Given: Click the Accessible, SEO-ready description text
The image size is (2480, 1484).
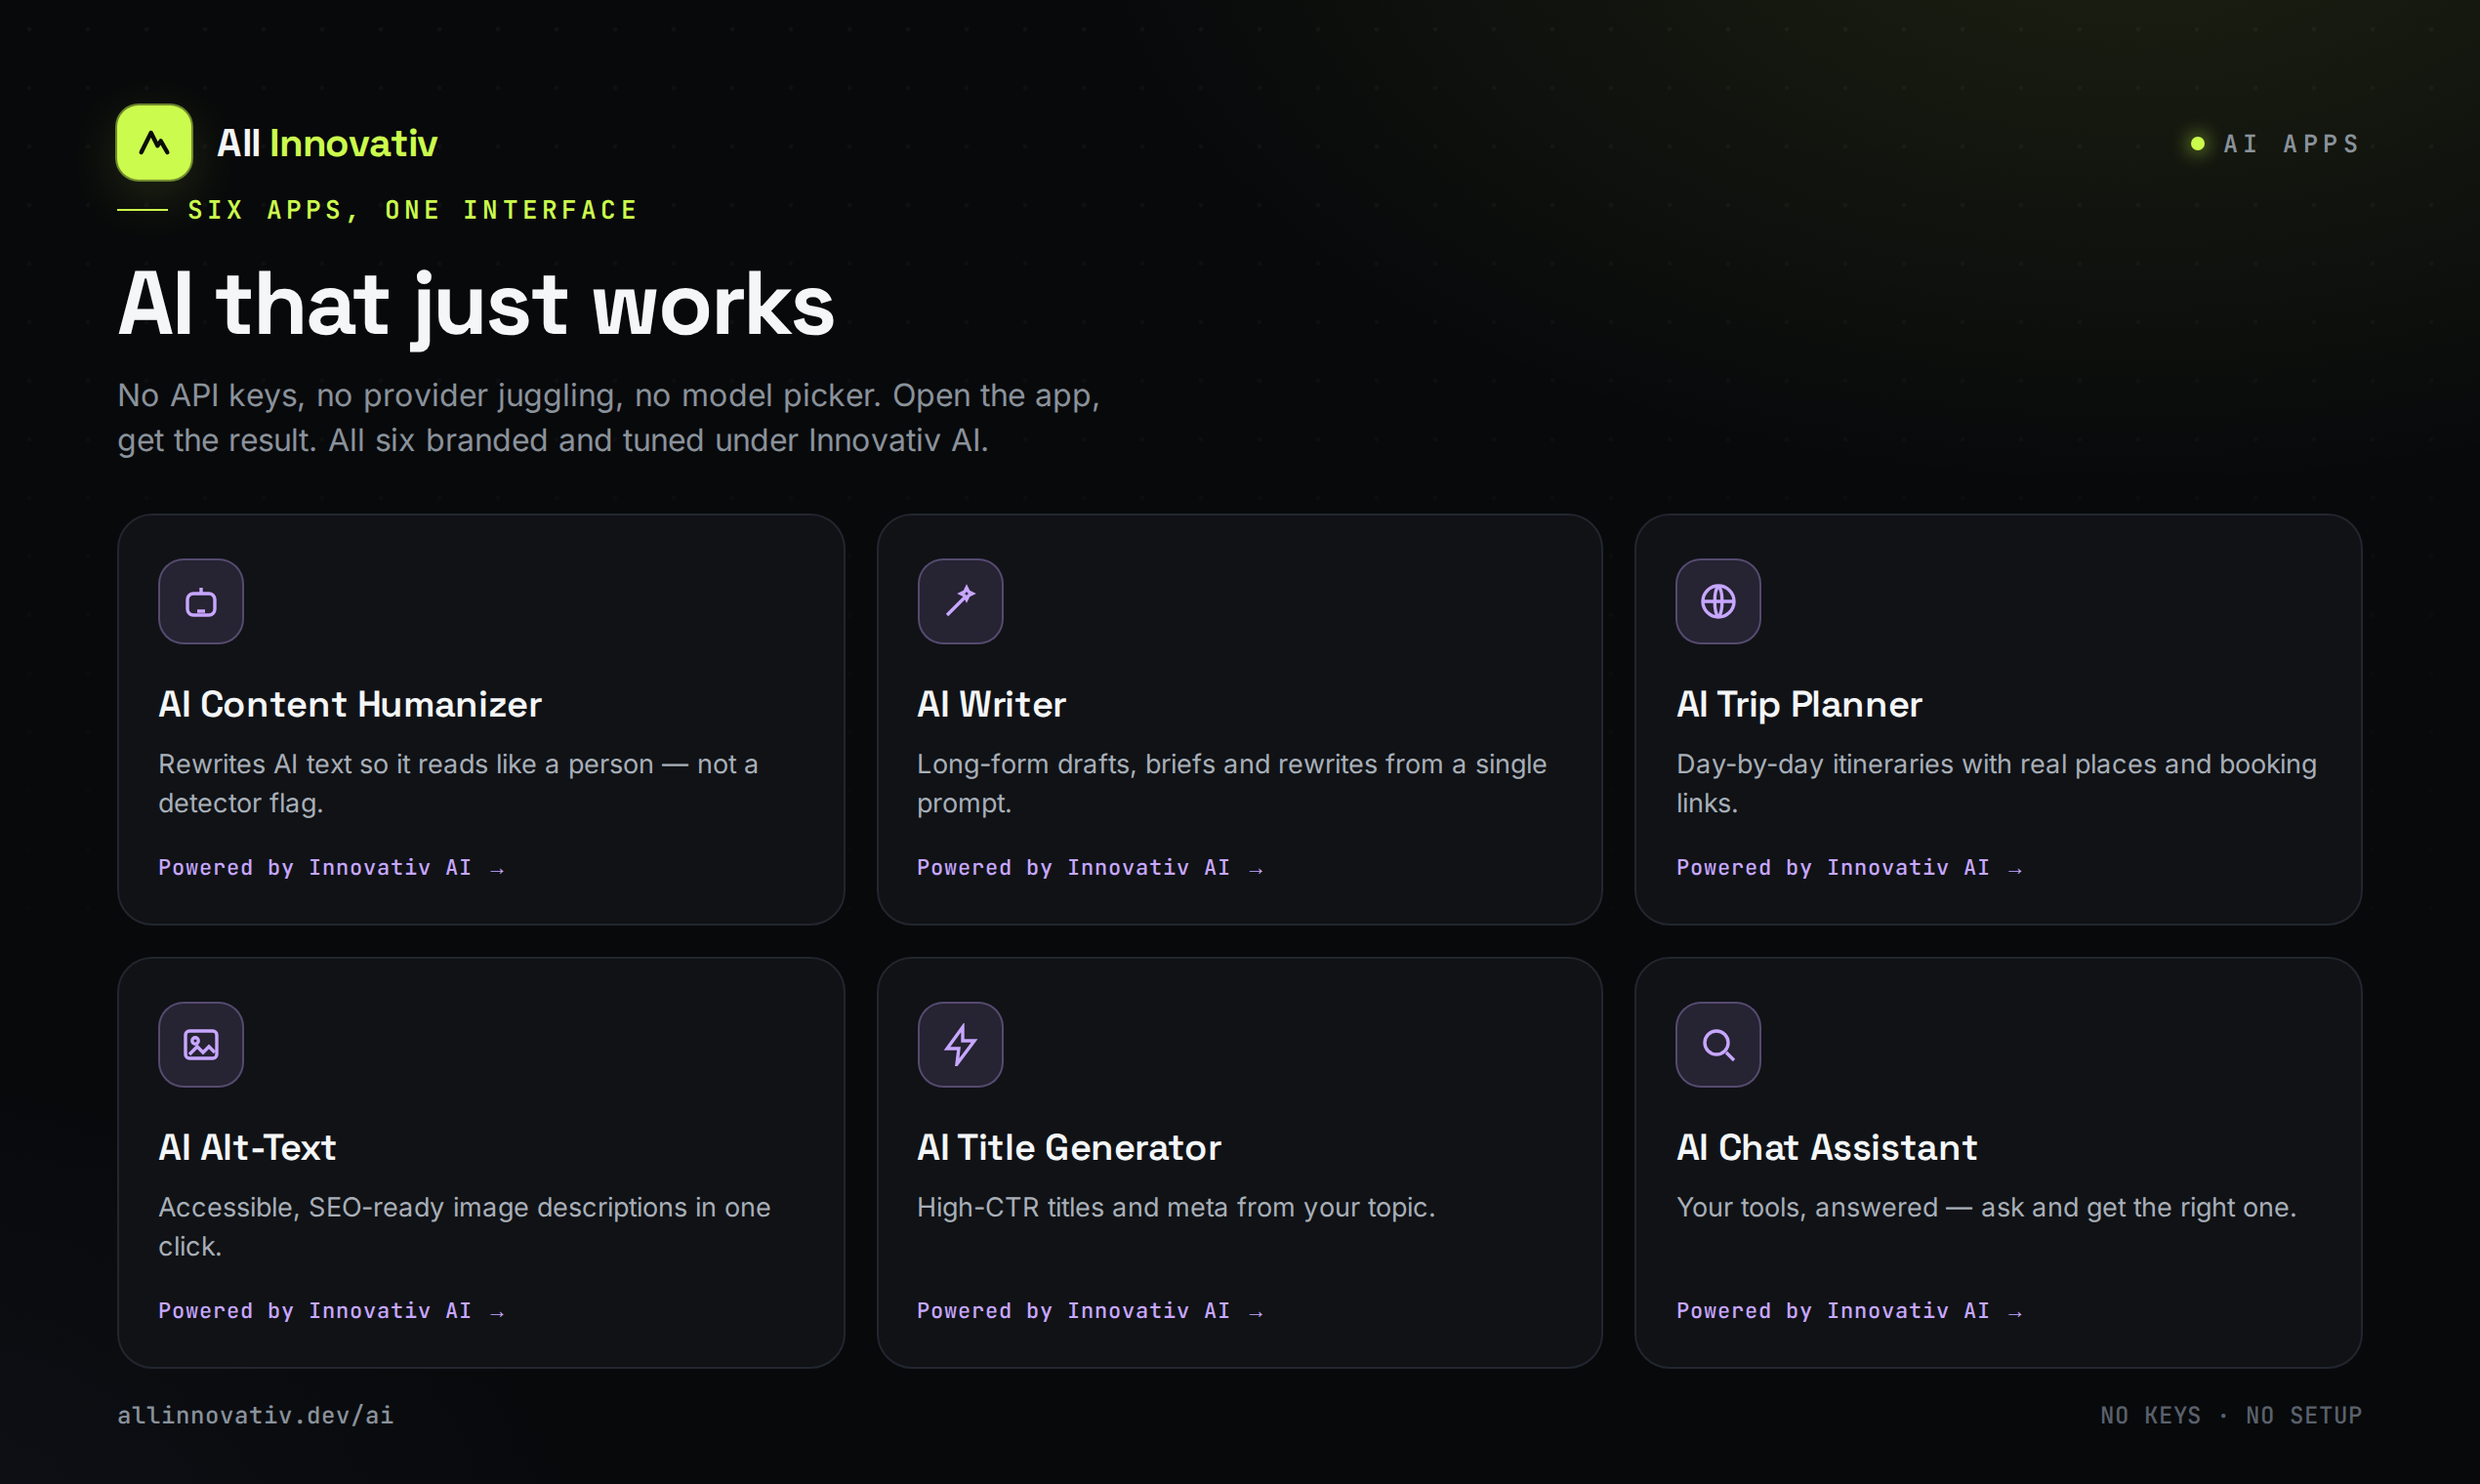Looking at the screenshot, I should click(464, 1226).
